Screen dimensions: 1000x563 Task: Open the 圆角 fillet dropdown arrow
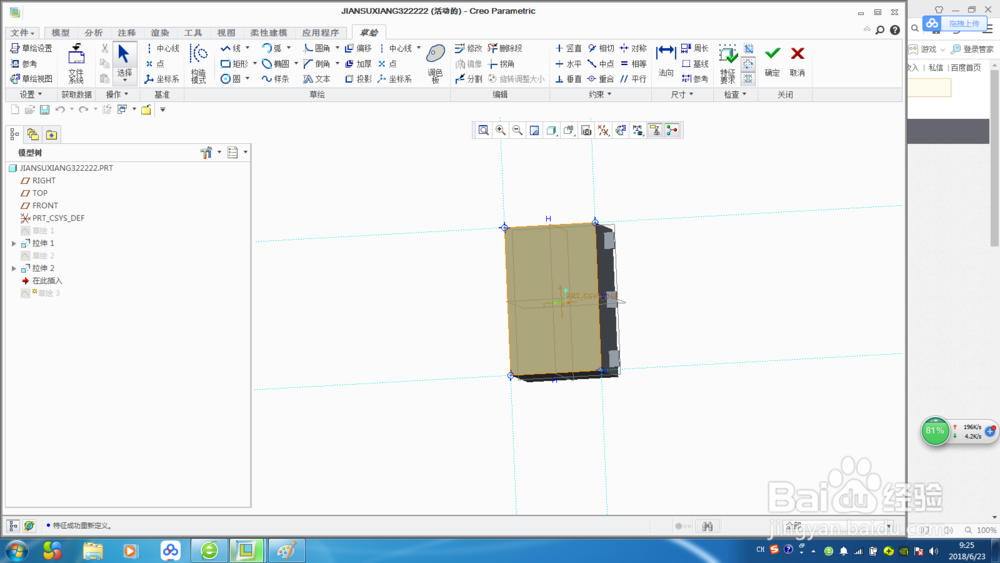[337, 48]
